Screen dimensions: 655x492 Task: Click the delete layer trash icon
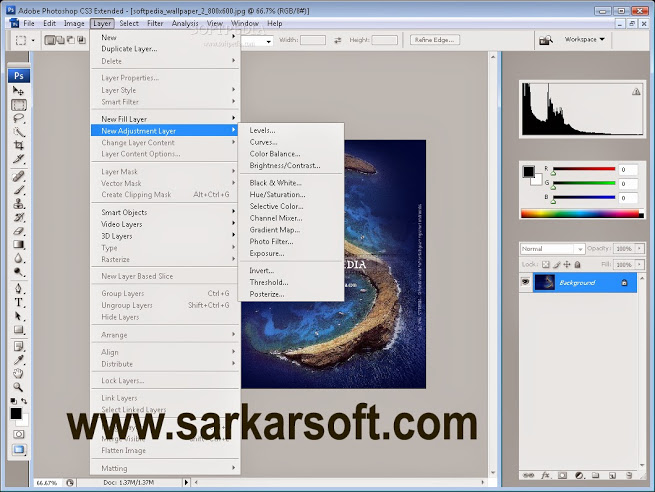coord(629,475)
